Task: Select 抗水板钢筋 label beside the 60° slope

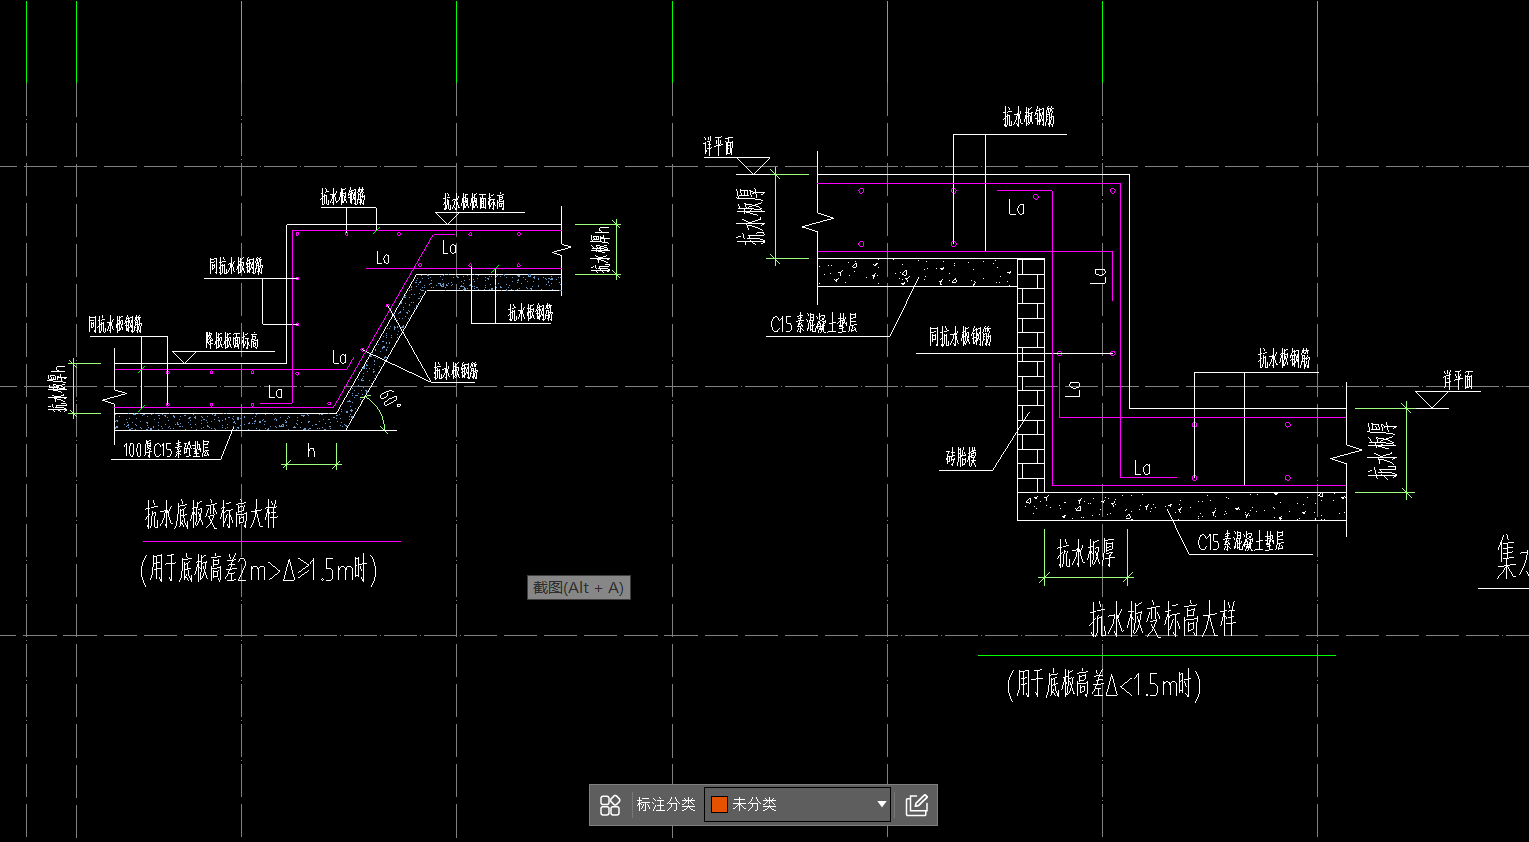Action: coord(455,372)
